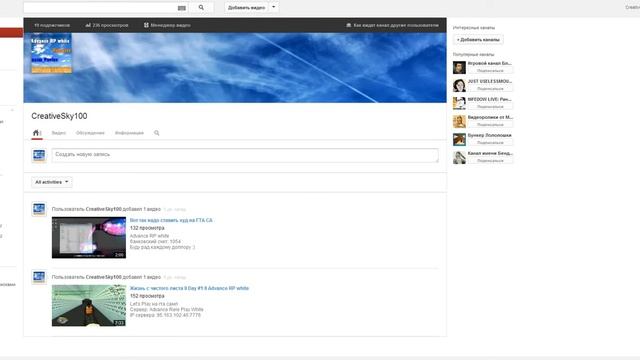The image size is (640, 360).
Task: Click the CreativeSky100 channel title
Action: point(59,116)
